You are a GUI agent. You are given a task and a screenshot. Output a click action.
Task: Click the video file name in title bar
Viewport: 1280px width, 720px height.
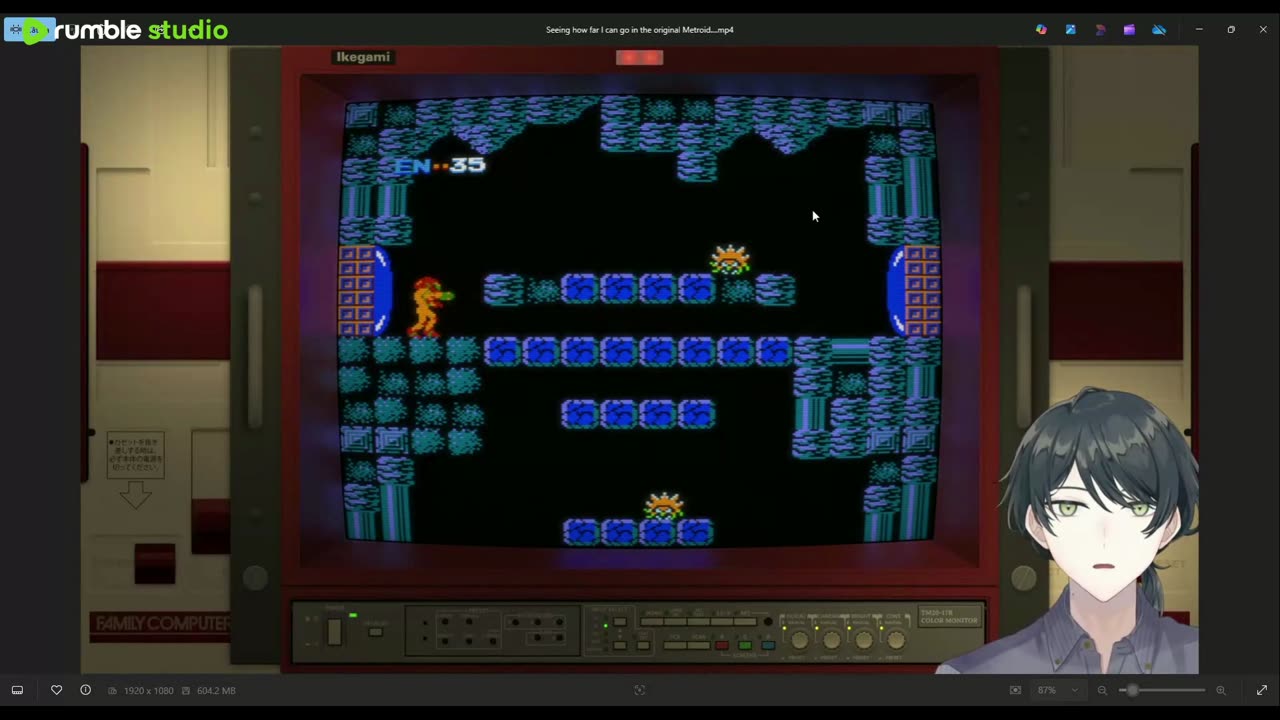click(x=640, y=30)
